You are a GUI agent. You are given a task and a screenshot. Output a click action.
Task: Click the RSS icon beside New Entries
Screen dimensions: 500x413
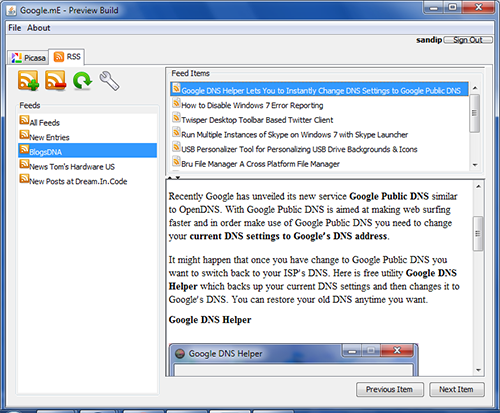[24, 135]
